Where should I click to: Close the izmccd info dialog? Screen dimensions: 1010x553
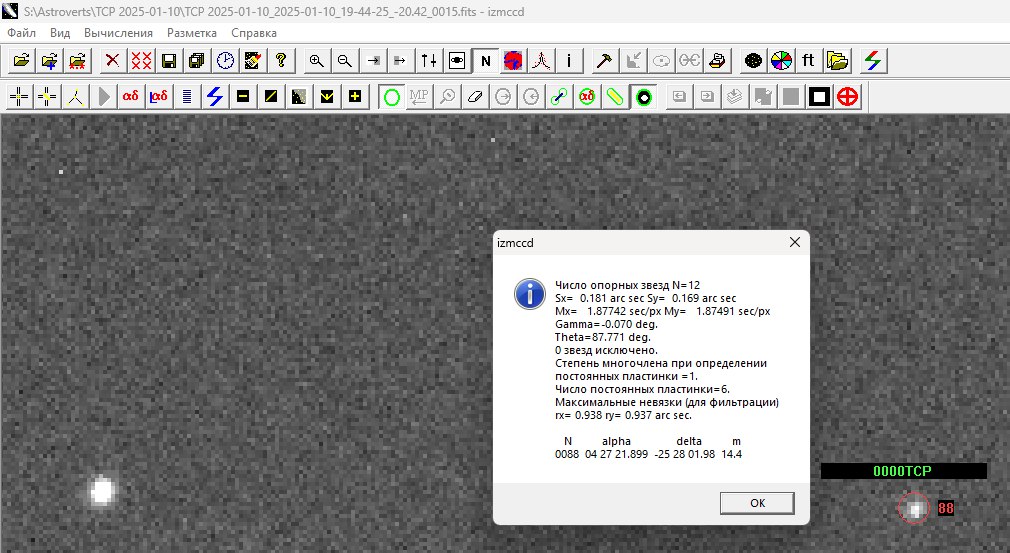[x=795, y=242]
